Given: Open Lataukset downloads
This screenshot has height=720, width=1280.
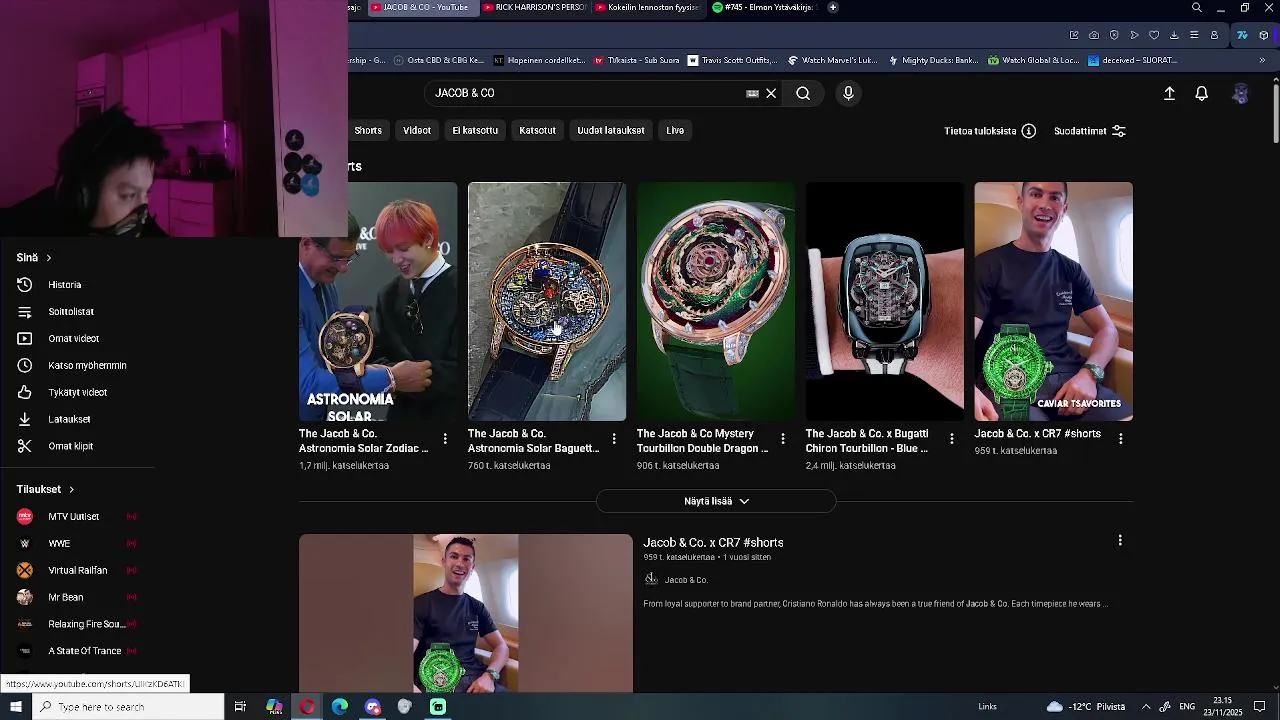Looking at the screenshot, I should tap(69, 420).
